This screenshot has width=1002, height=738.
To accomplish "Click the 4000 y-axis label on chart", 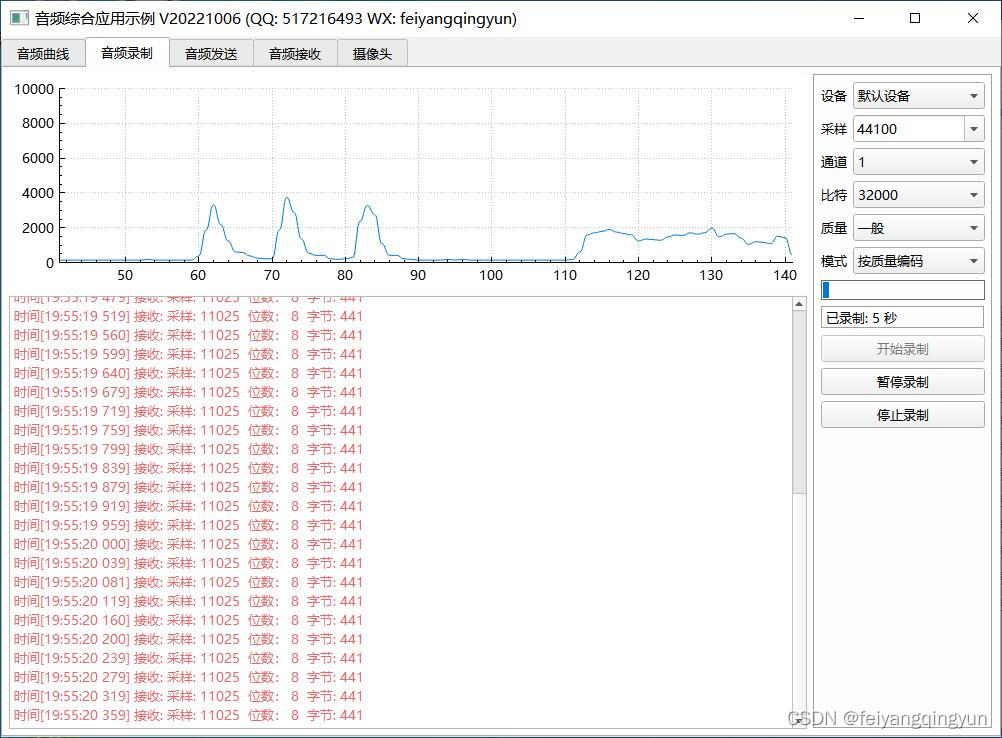I will click(38, 193).
